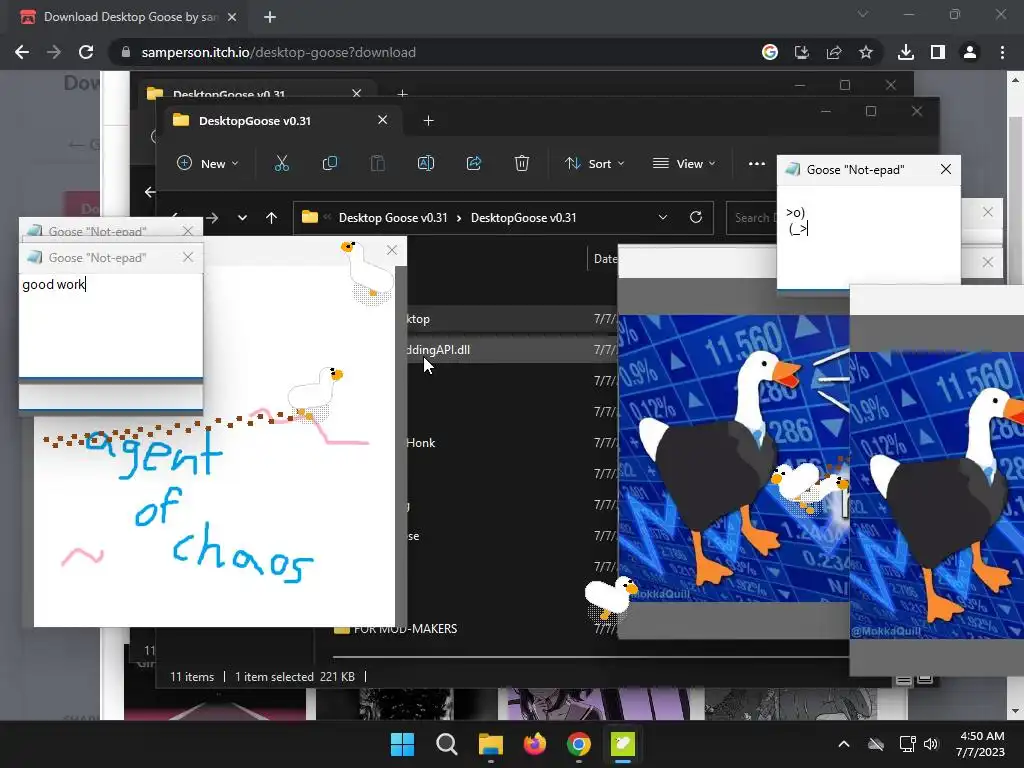
Task: Open the Chrome side panel icon
Action: (938, 52)
